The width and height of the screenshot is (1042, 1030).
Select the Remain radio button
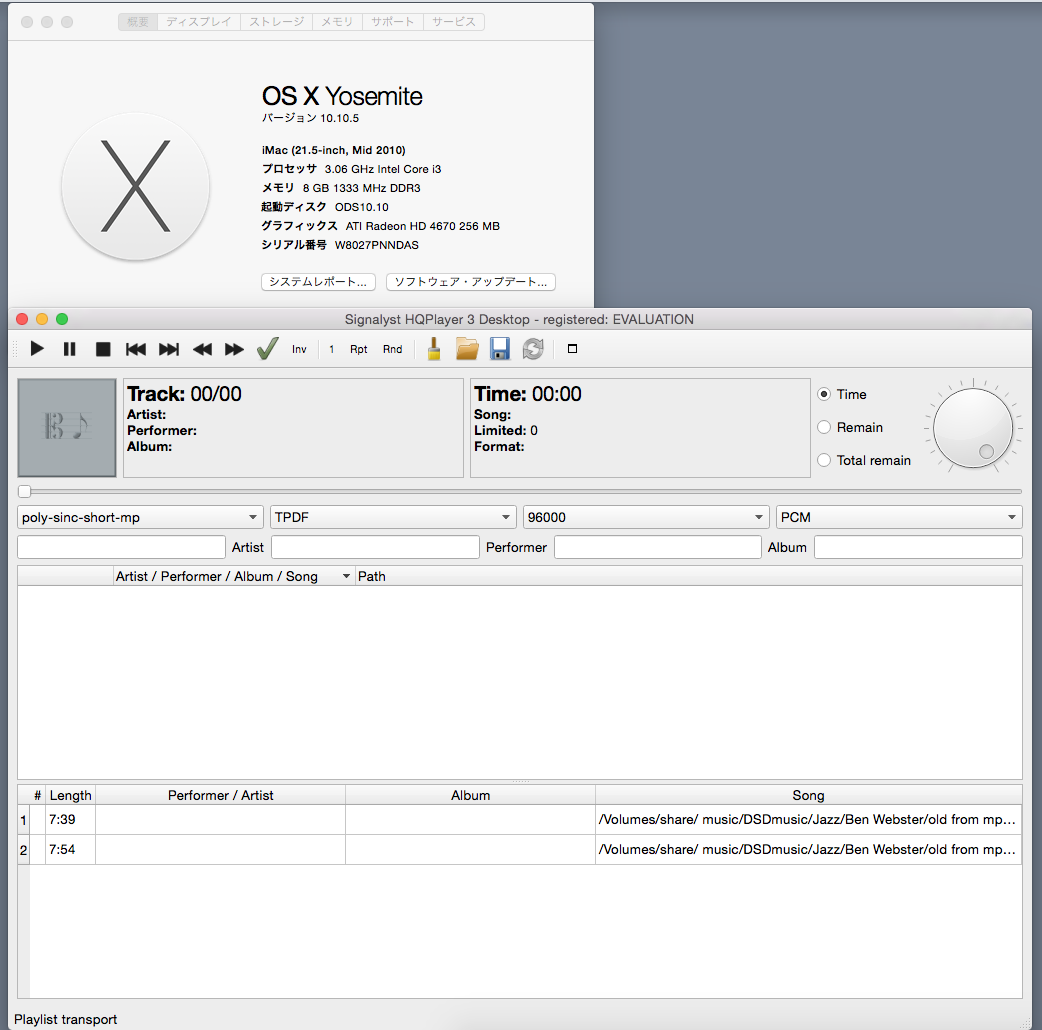click(x=824, y=427)
